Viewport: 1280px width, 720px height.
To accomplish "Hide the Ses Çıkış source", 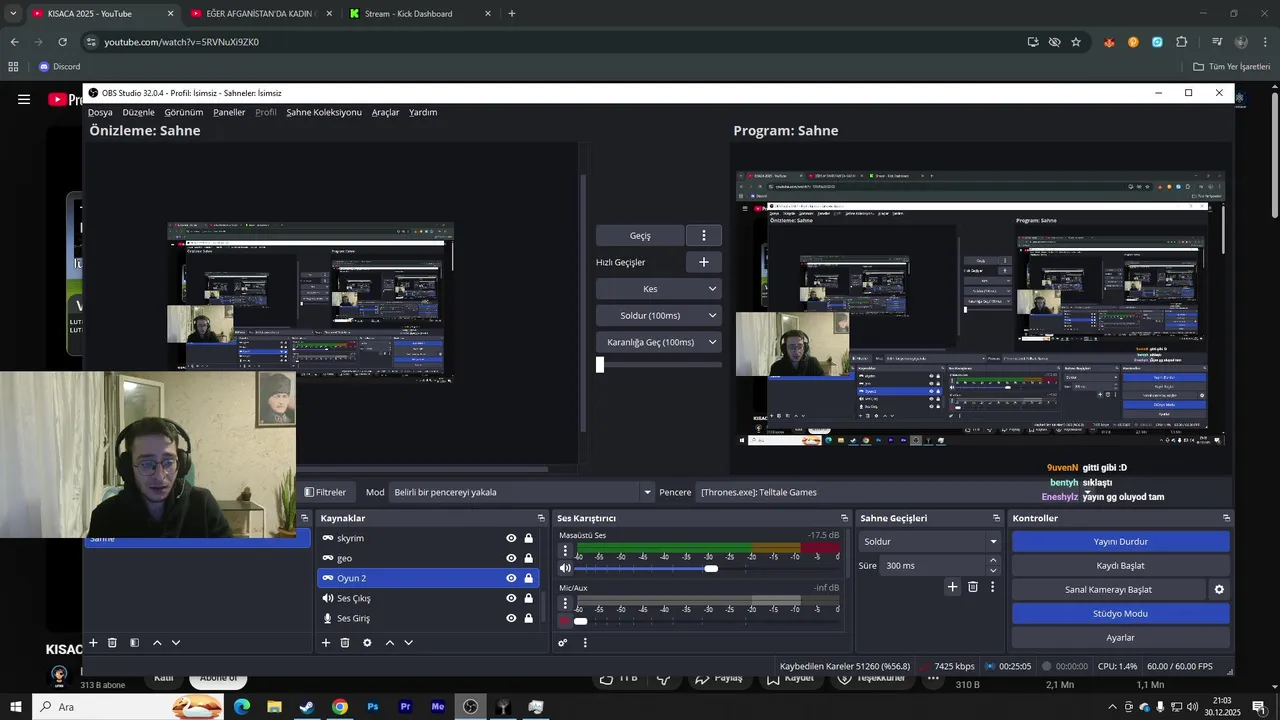I will pyautogui.click(x=511, y=598).
